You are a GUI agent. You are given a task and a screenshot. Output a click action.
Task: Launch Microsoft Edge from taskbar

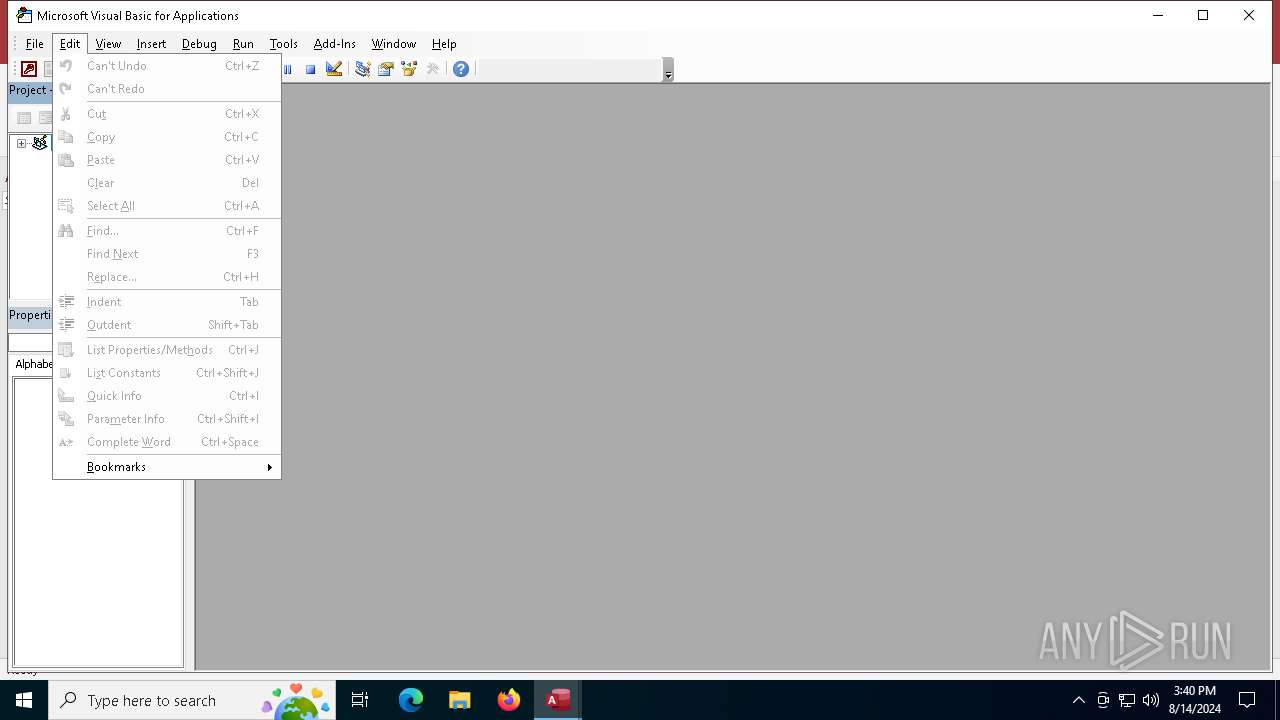pyautogui.click(x=411, y=700)
